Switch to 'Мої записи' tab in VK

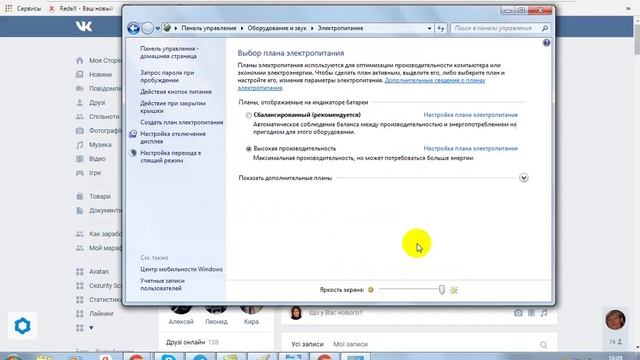[351, 344]
